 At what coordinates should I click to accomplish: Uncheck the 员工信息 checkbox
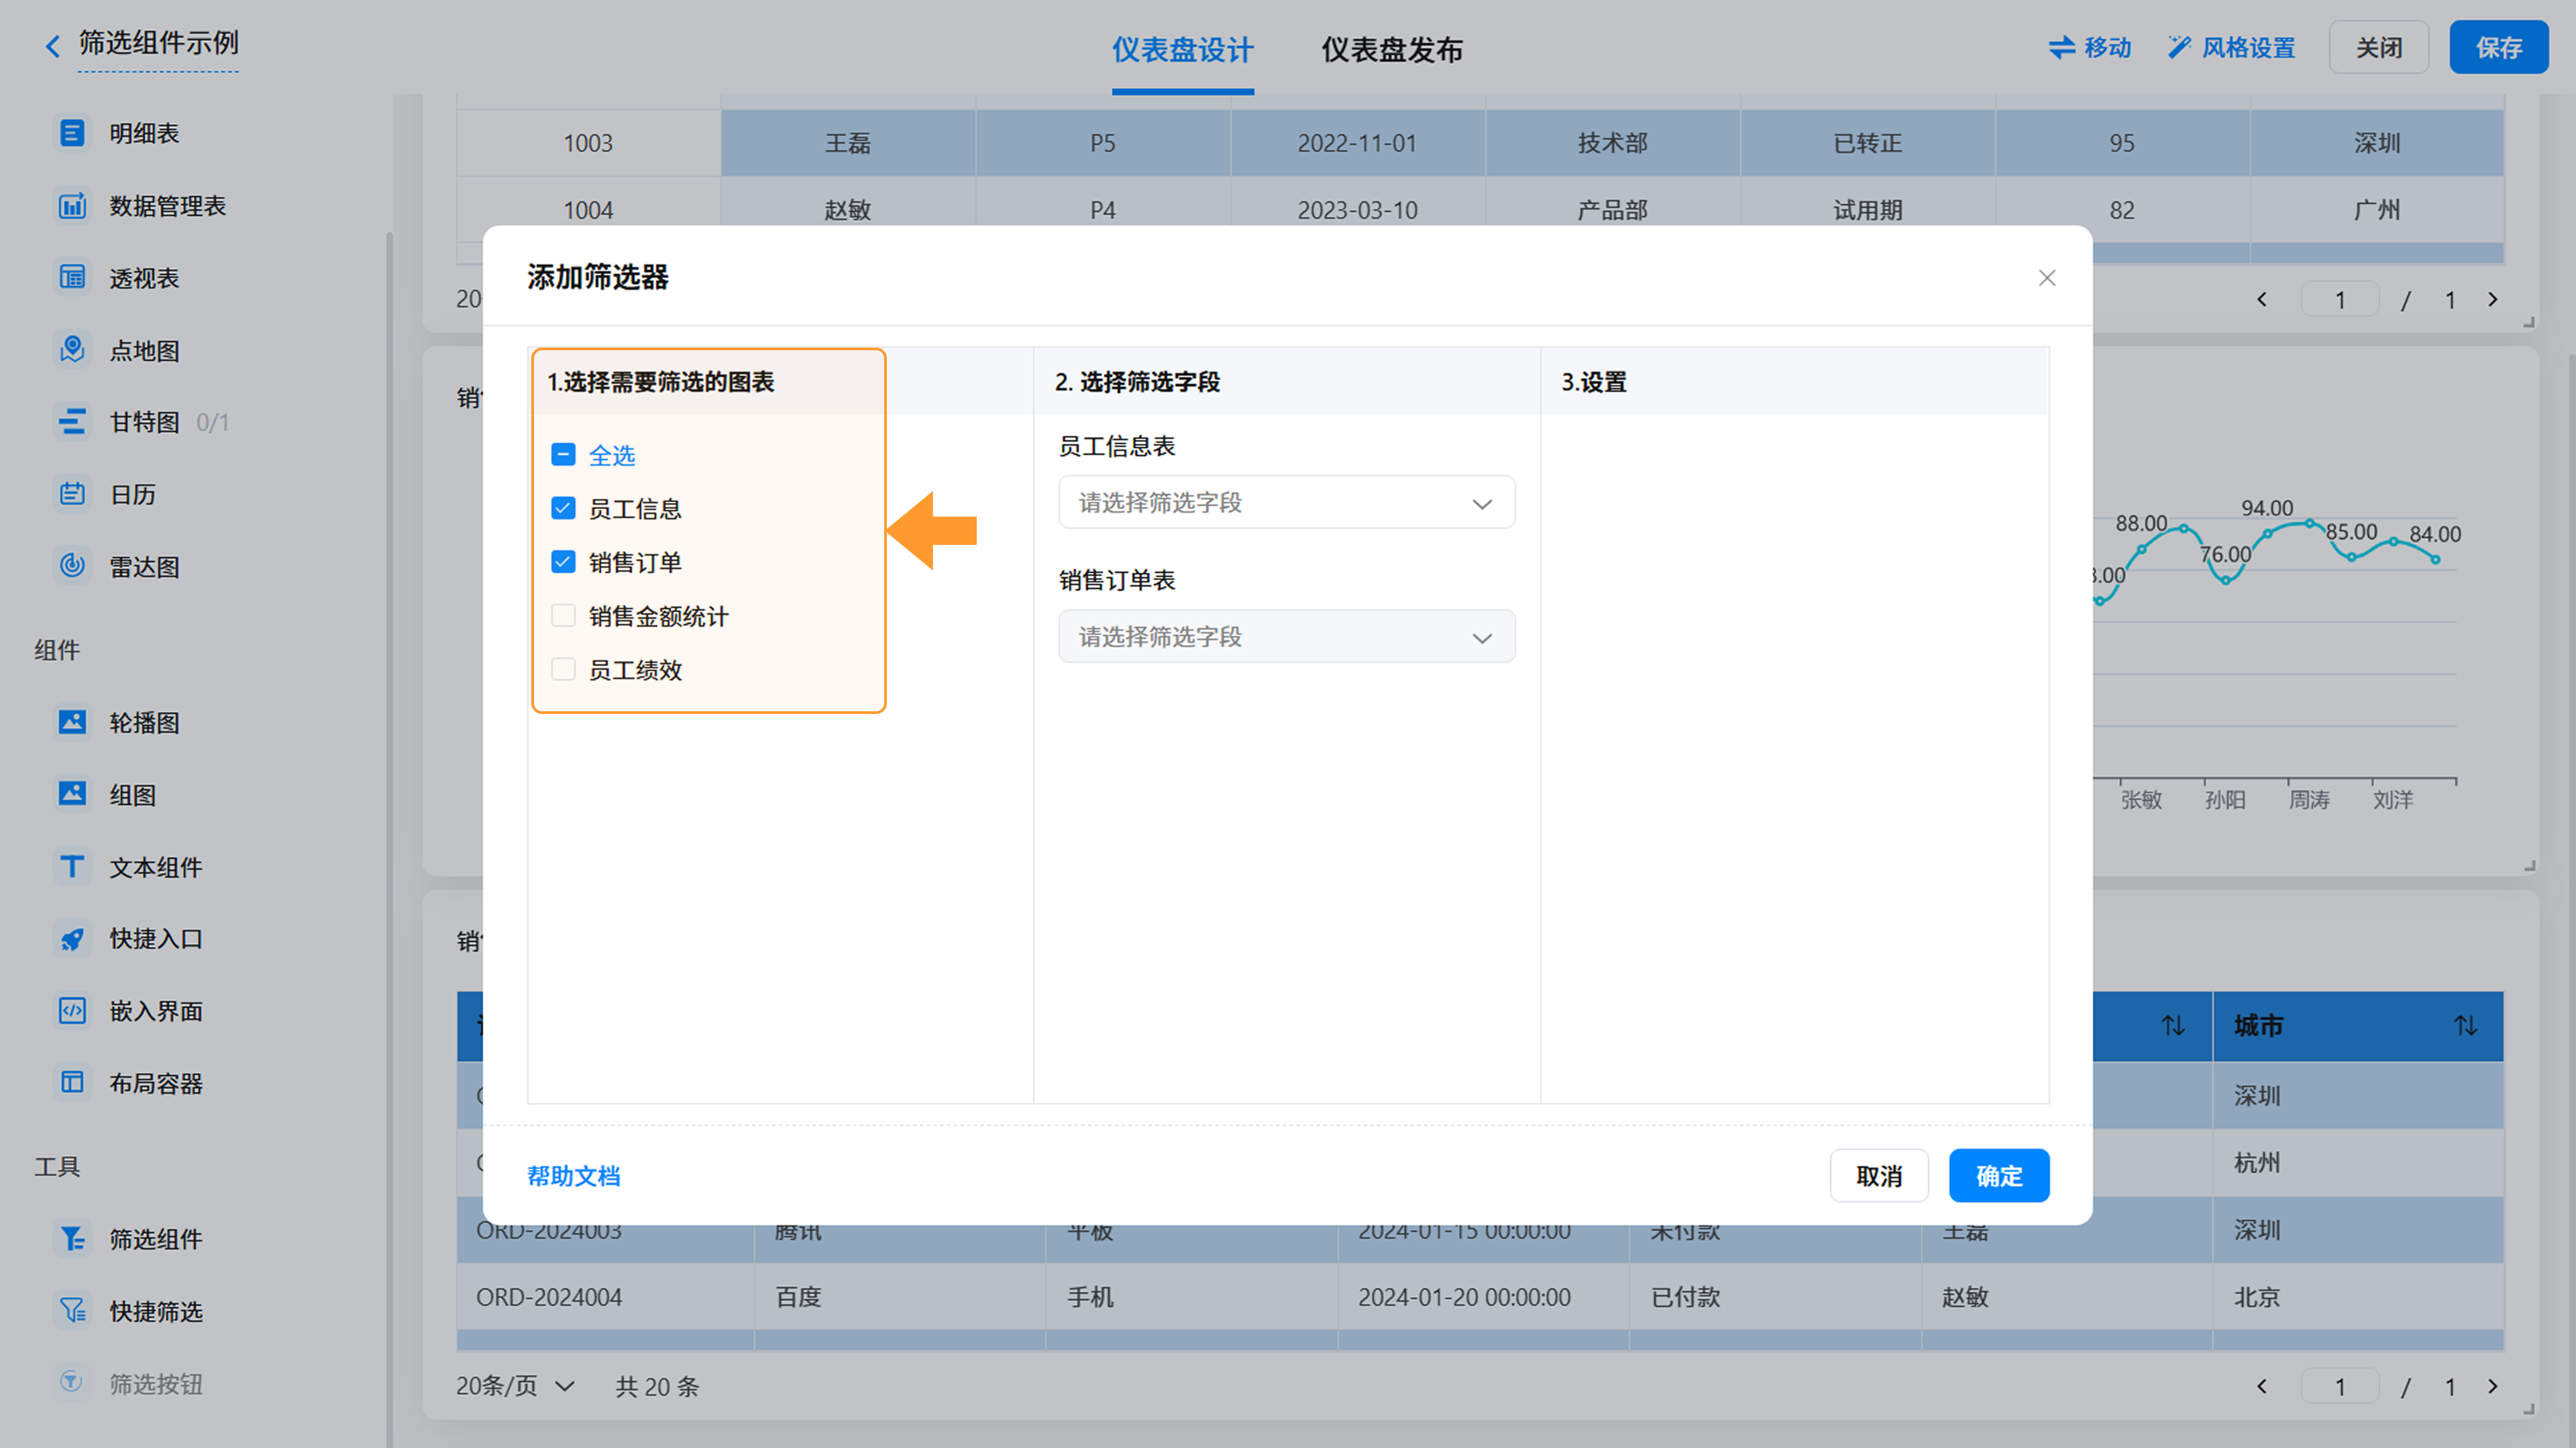point(563,508)
